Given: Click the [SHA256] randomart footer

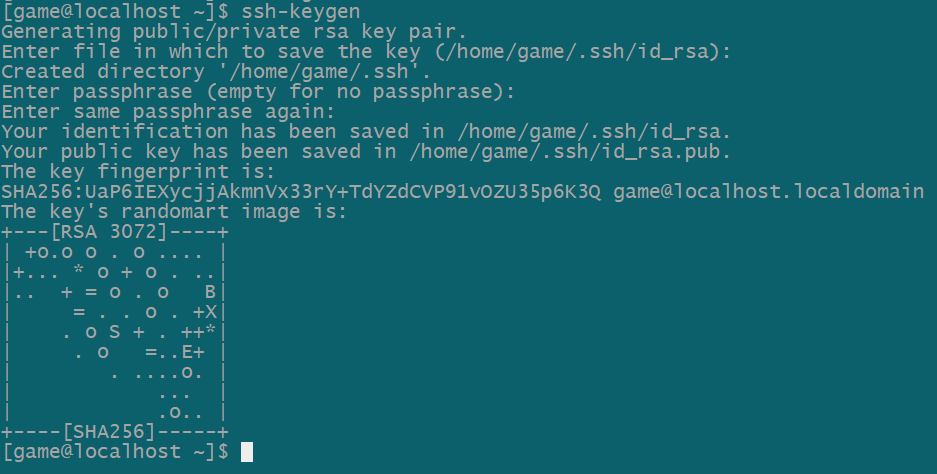Looking at the screenshot, I should pos(114,432).
